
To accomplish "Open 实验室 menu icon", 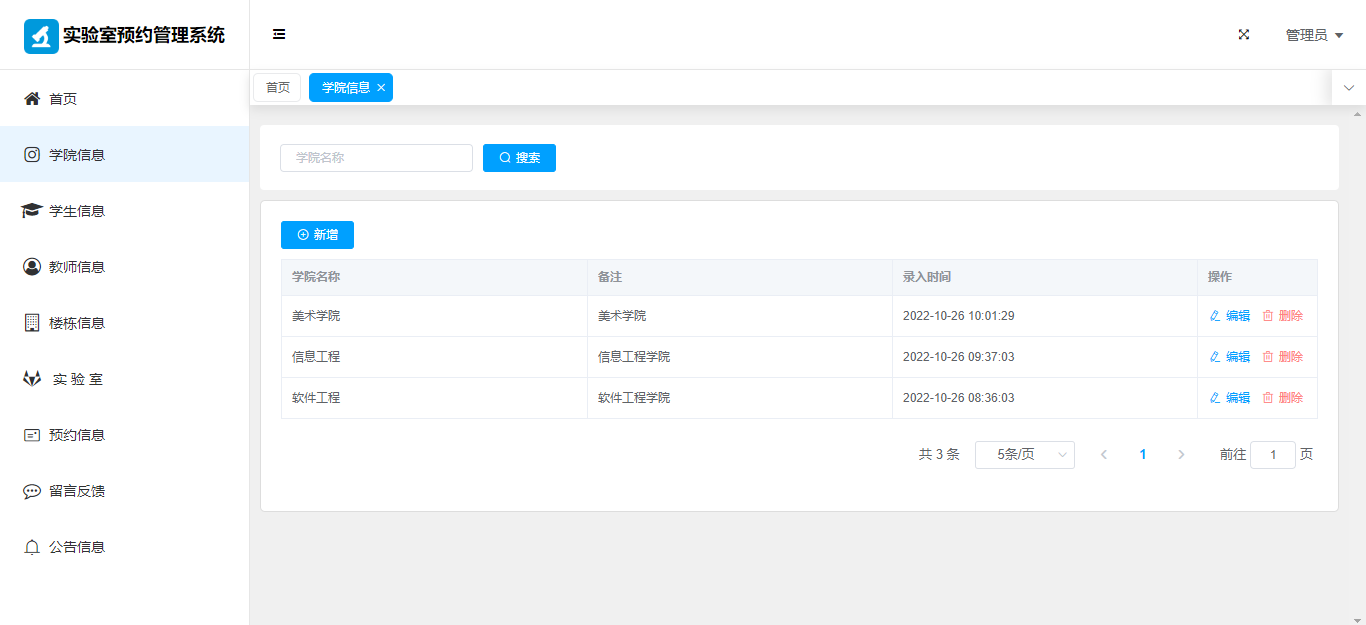I will pos(32,379).
